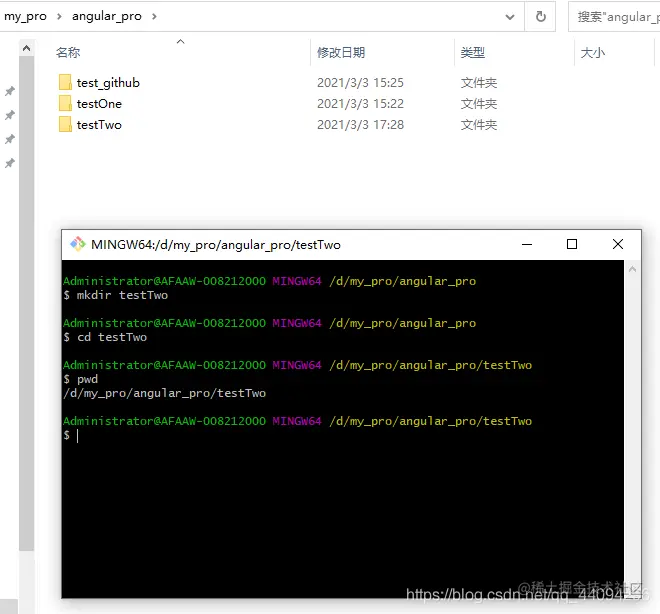Click the terminal title MINGW64:/d/my_pro/angular_pro/testTwo
The height and width of the screenshot is (614, 660).
click(x=216, y=245)
